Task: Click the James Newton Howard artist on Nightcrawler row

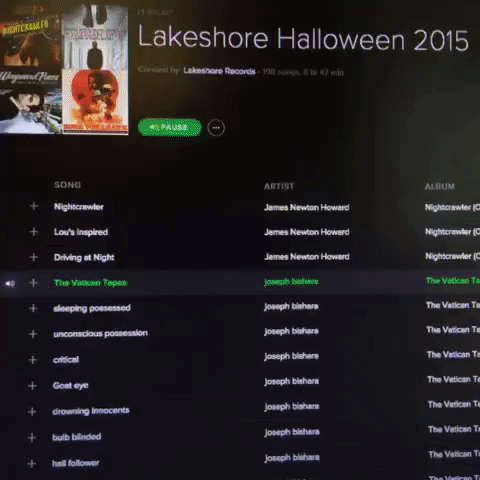Action: pos(307,207)
